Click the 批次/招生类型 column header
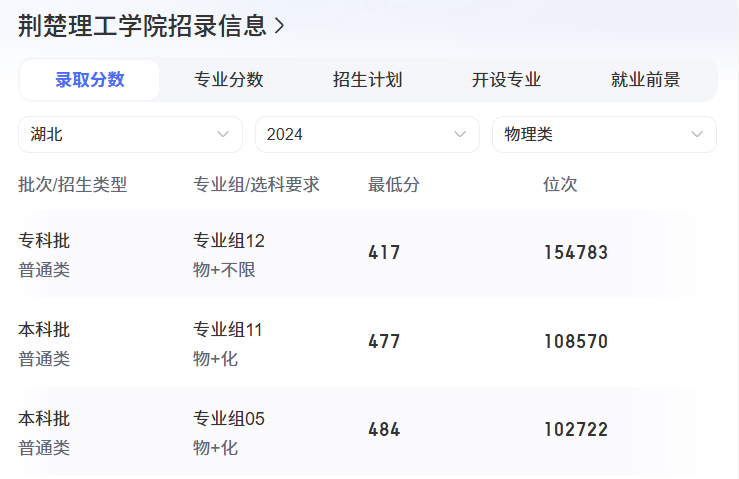Image resolution: width=739 pixels, height=479 pixels. point(73,184)
